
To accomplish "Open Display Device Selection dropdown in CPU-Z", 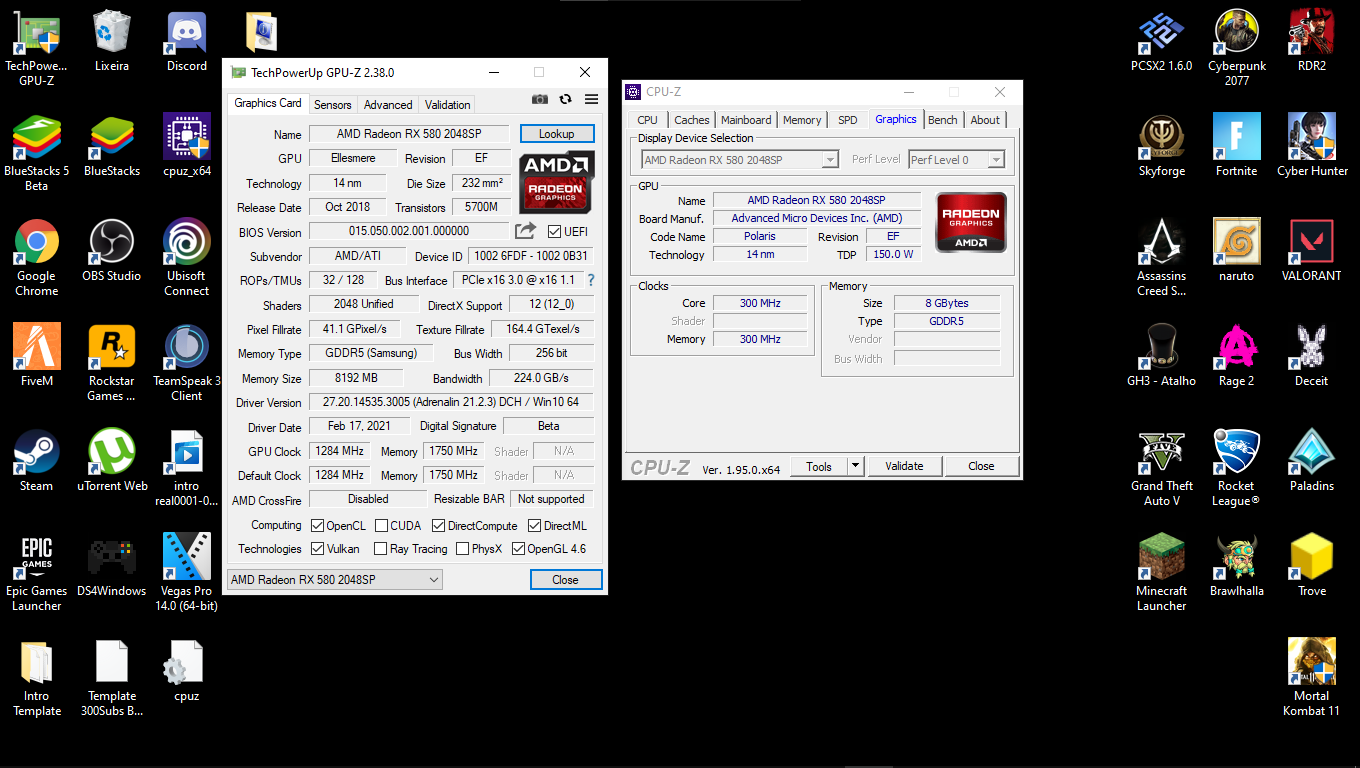I will point(740,160).
